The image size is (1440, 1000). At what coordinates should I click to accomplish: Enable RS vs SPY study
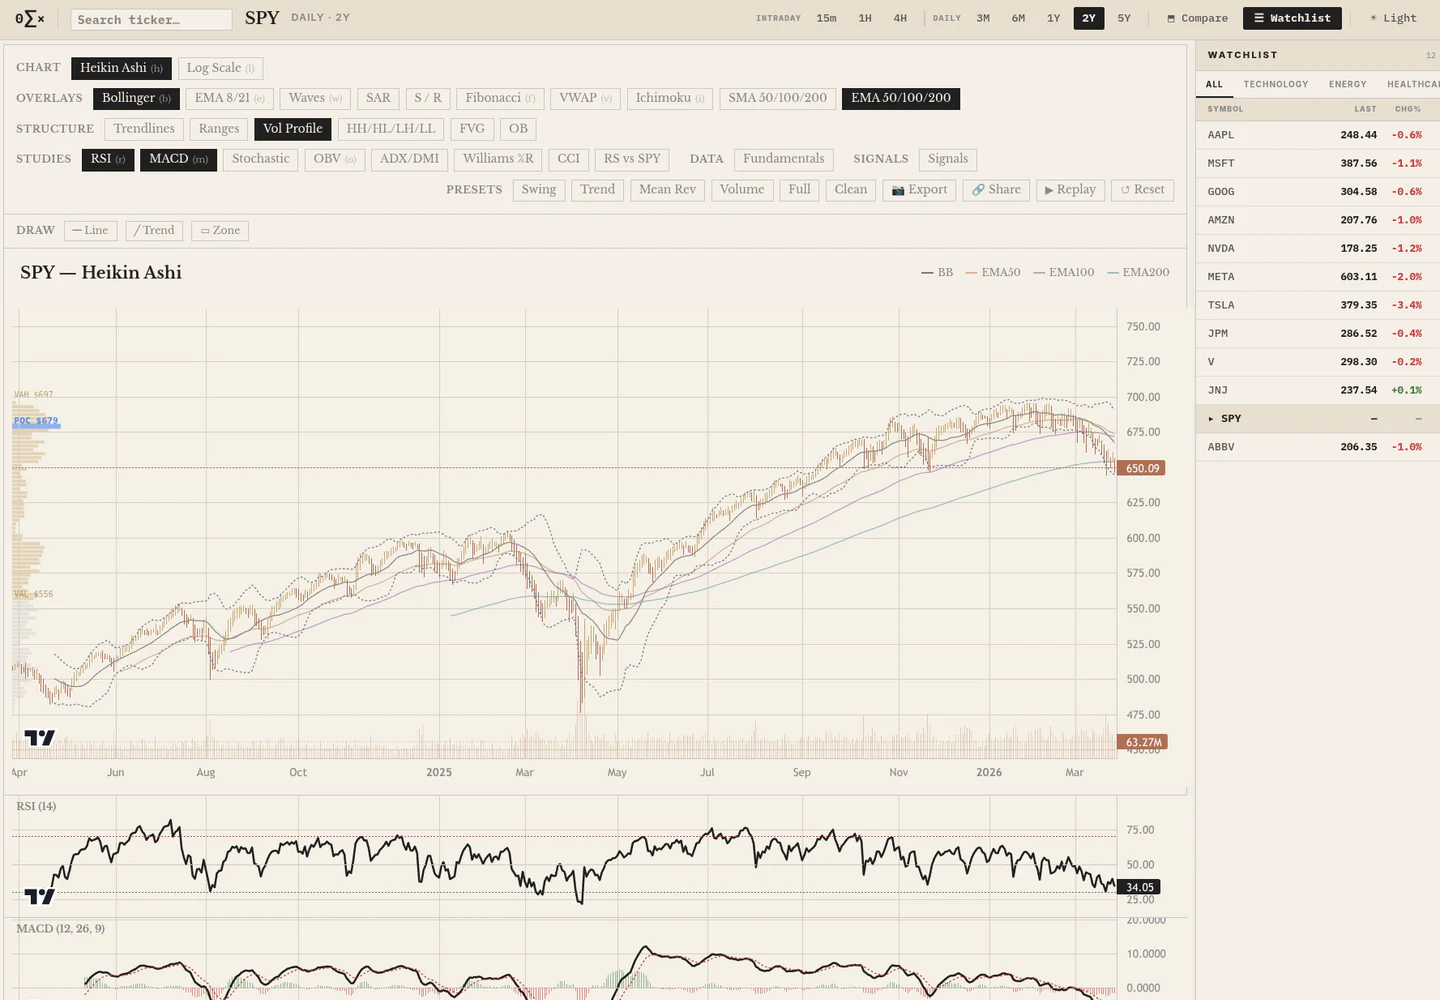coord(632,159)
